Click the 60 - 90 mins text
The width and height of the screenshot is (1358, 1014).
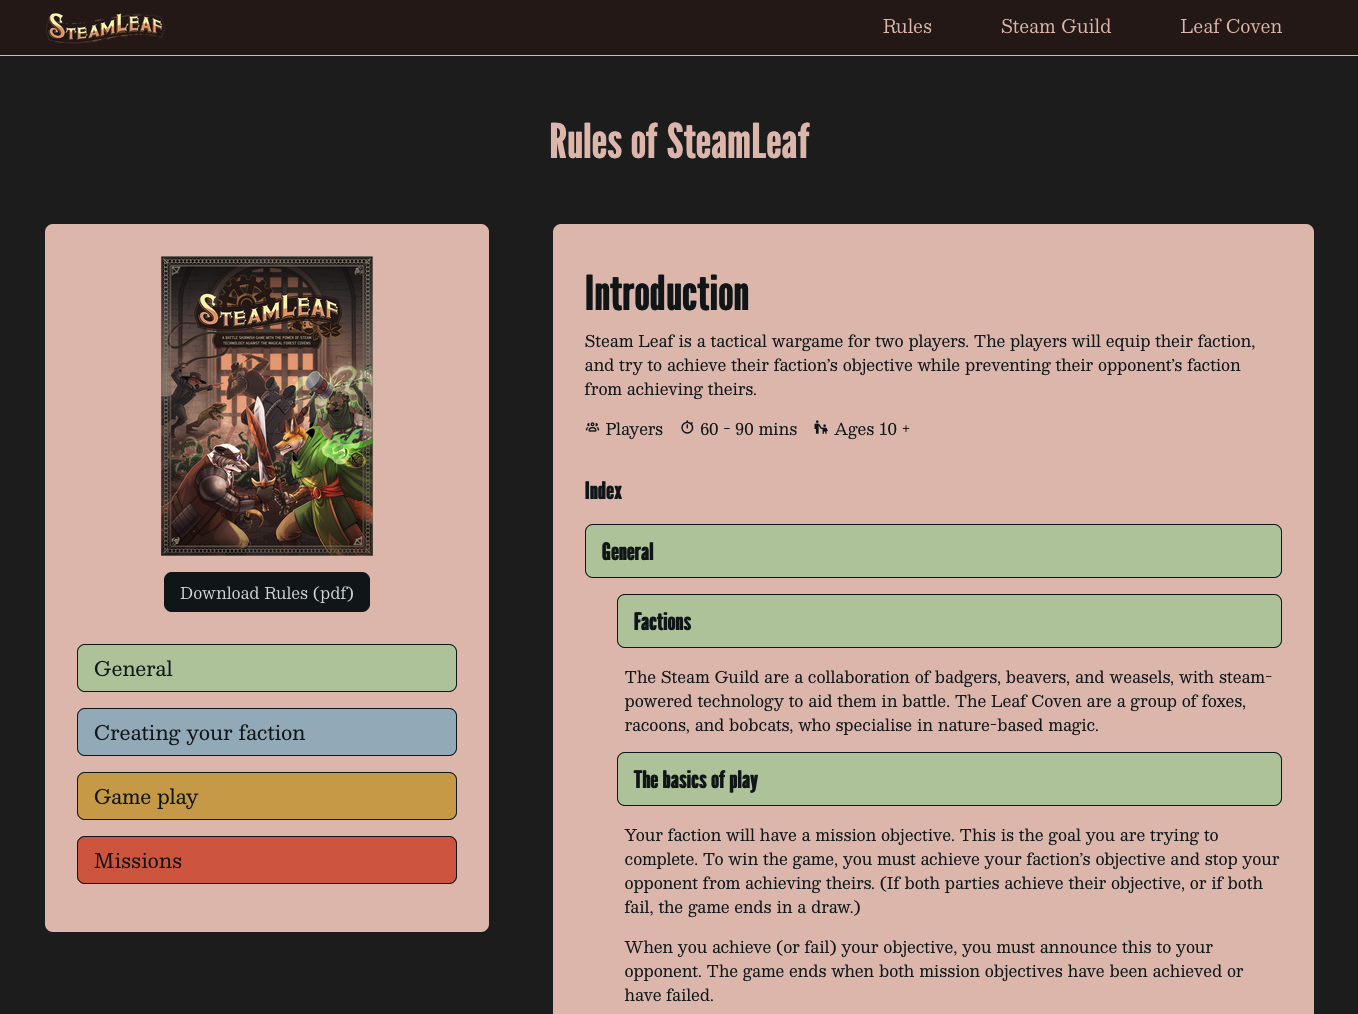[x=748, y=429]
